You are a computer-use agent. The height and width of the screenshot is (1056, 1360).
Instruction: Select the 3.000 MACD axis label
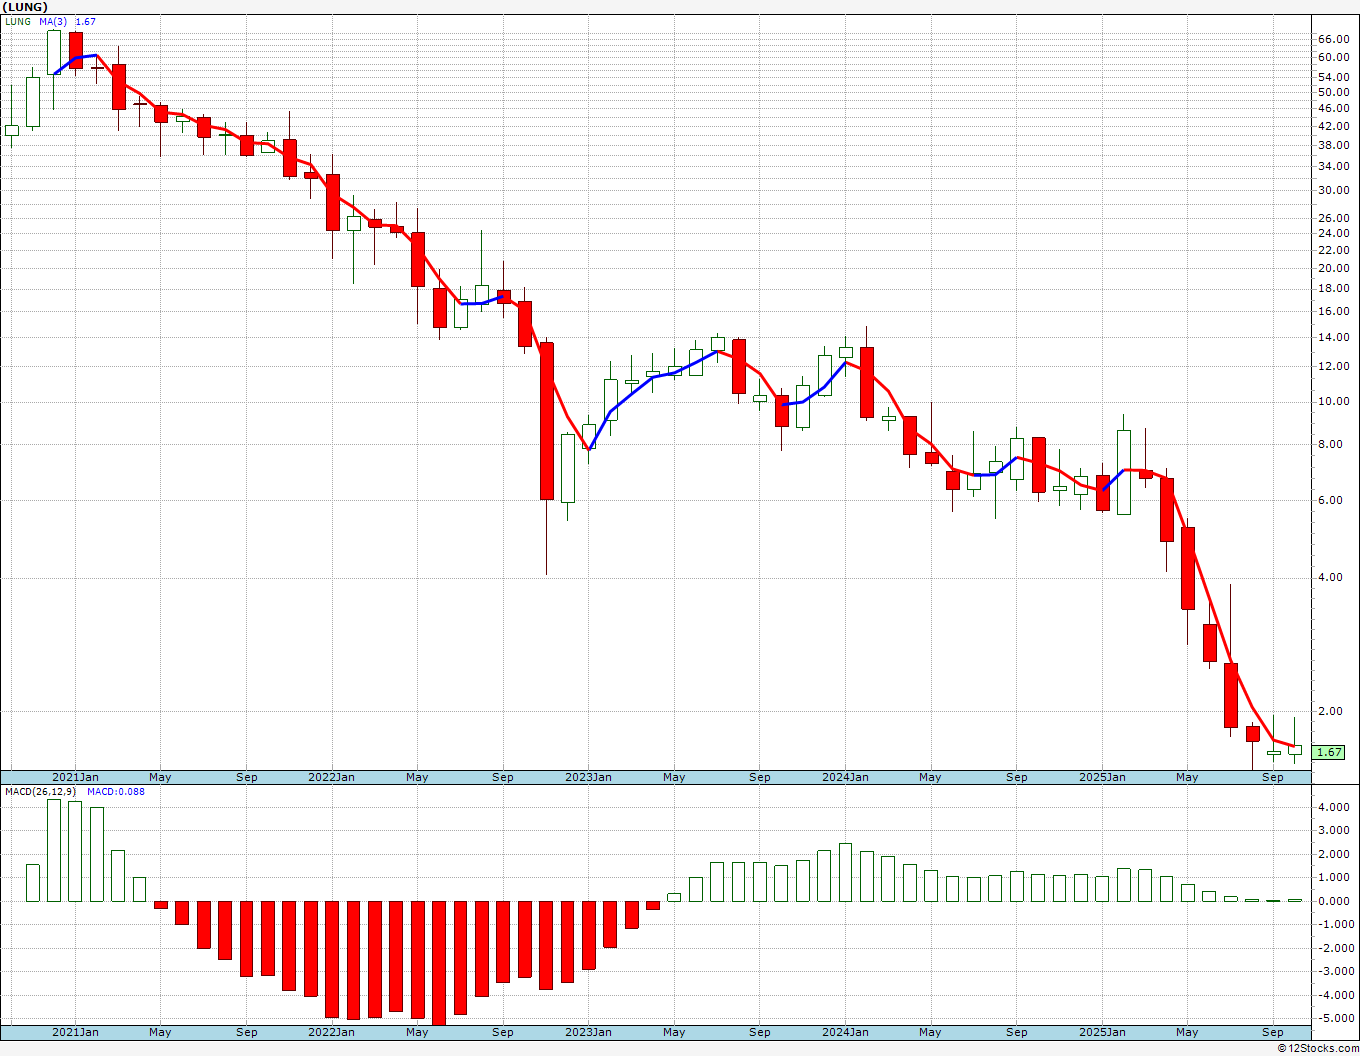(1335, 831)
